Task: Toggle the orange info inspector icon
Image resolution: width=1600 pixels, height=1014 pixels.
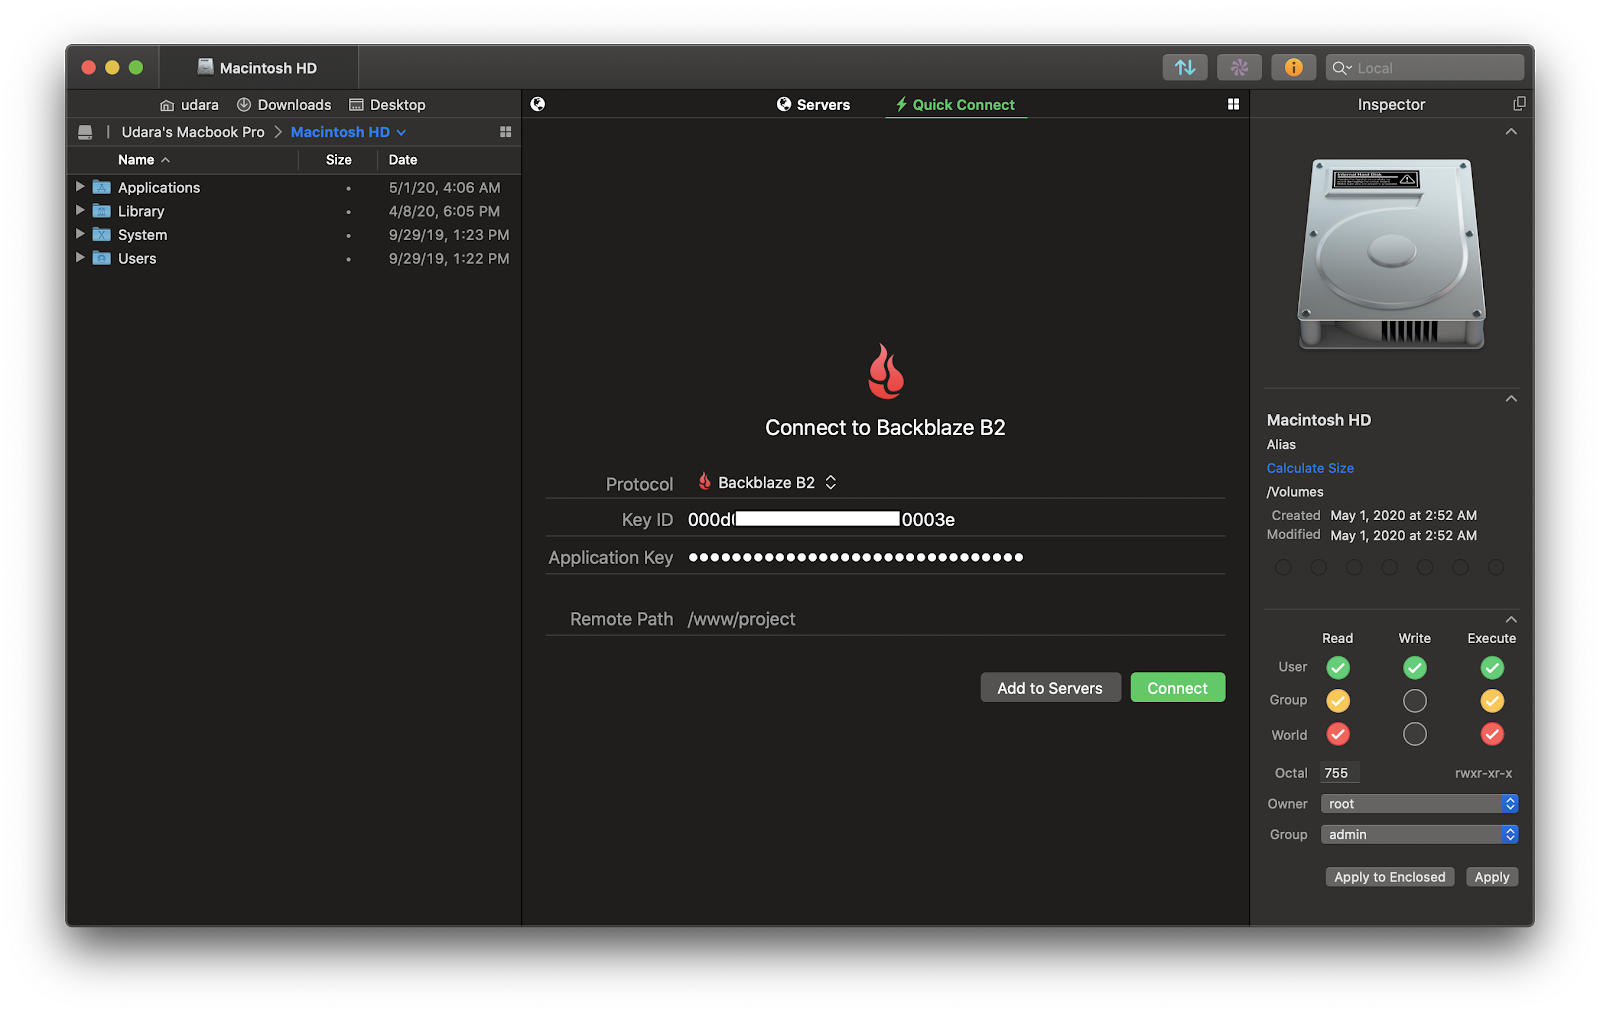Action: pos(1293,67)
